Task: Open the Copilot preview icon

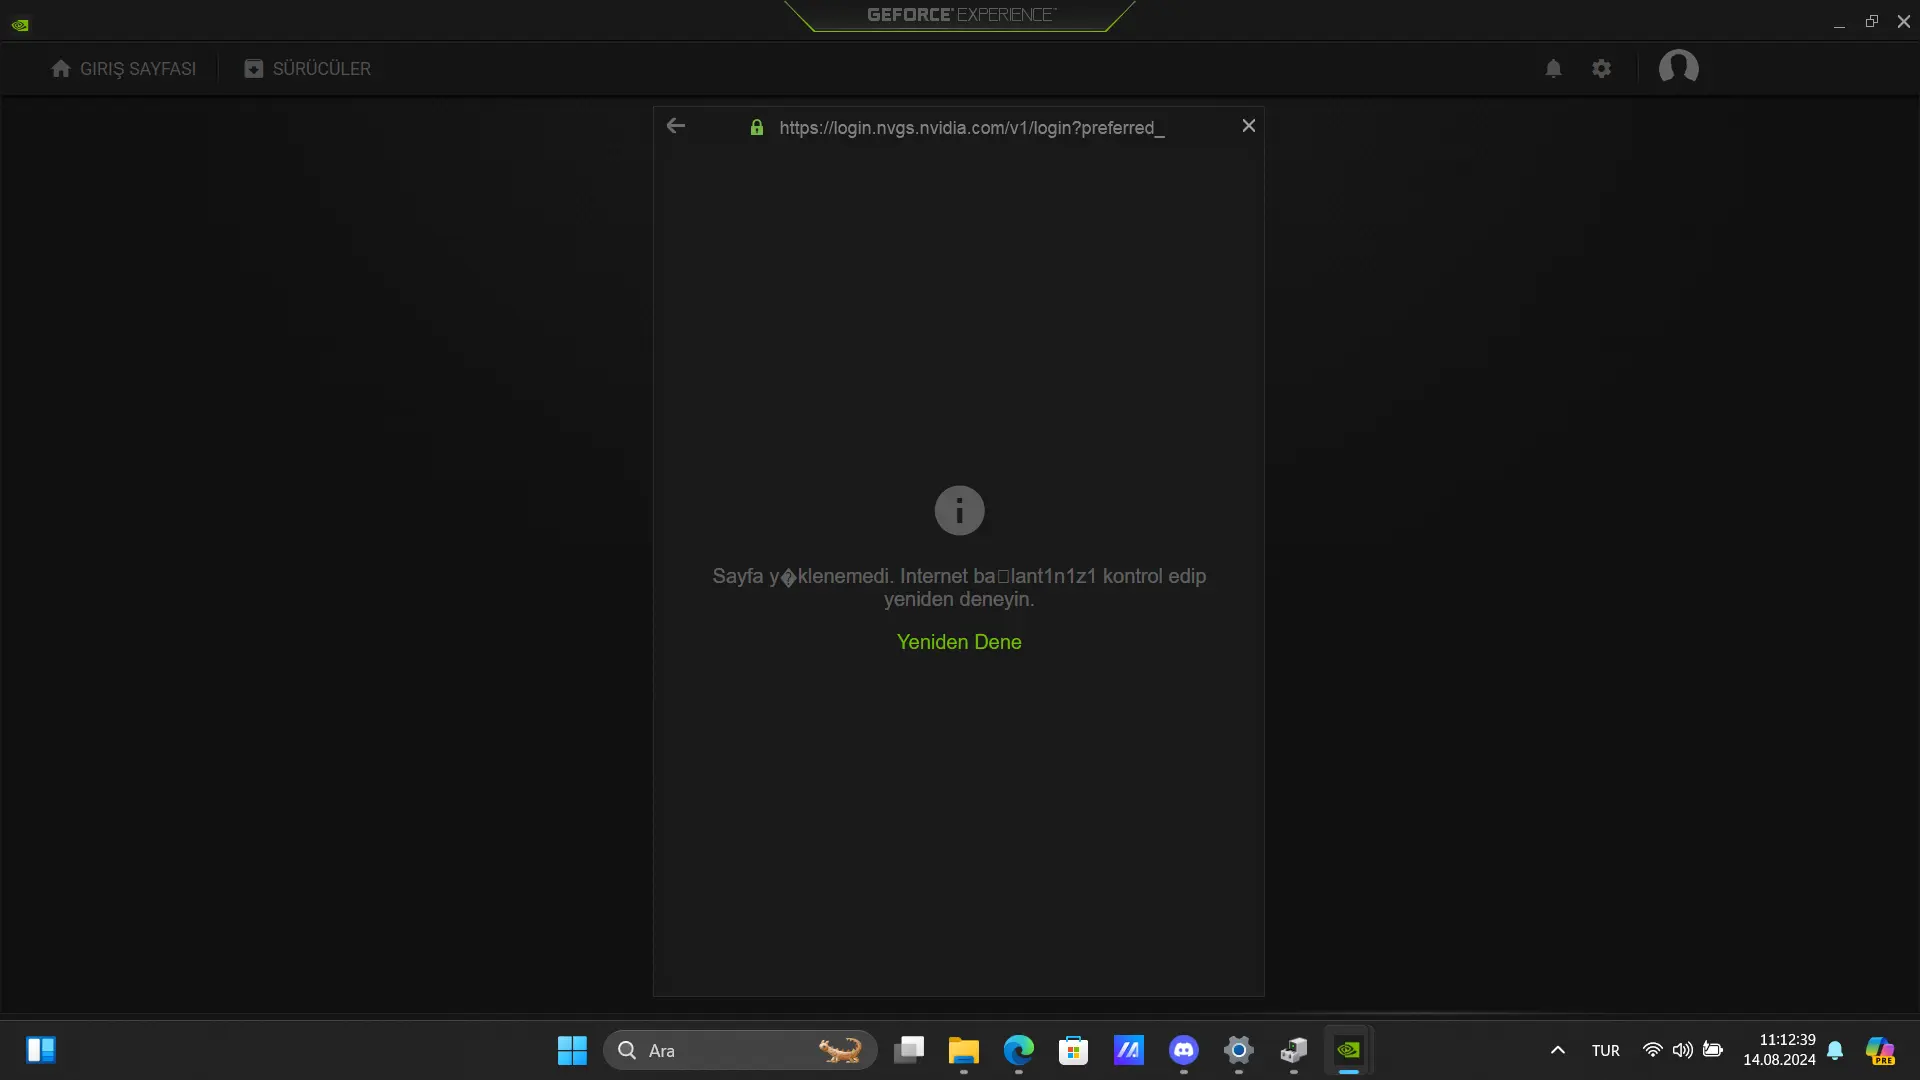Action: (x=1880, y=1050)
